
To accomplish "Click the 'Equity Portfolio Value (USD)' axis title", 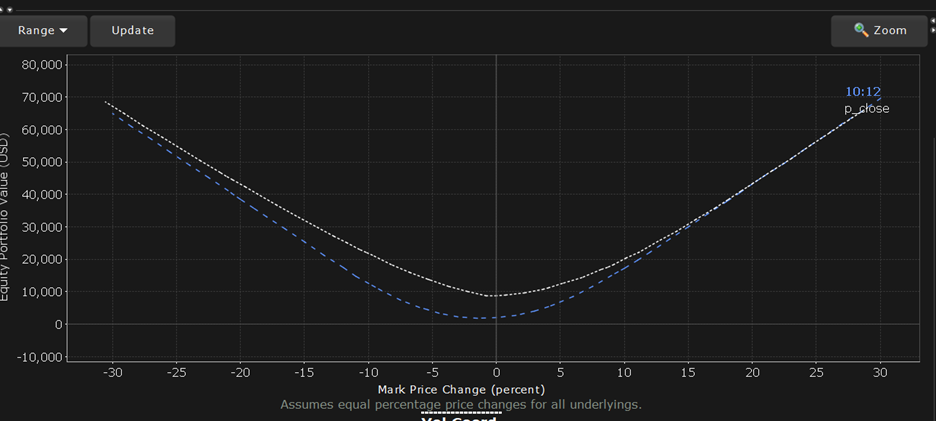I will coord(7,214).
